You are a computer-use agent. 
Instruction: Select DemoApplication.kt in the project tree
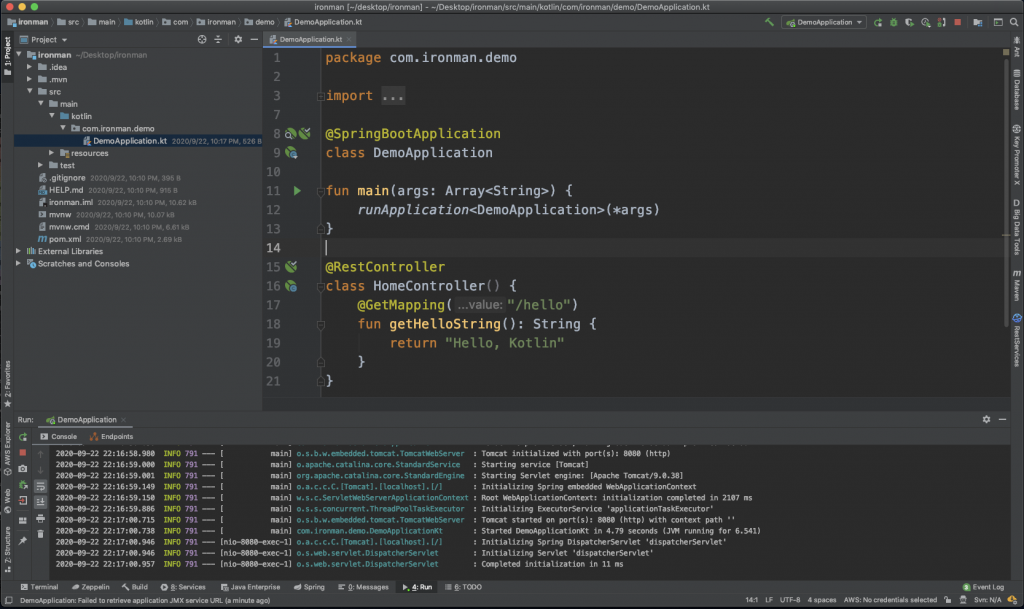pyautogui.click(x=138, y=141)
